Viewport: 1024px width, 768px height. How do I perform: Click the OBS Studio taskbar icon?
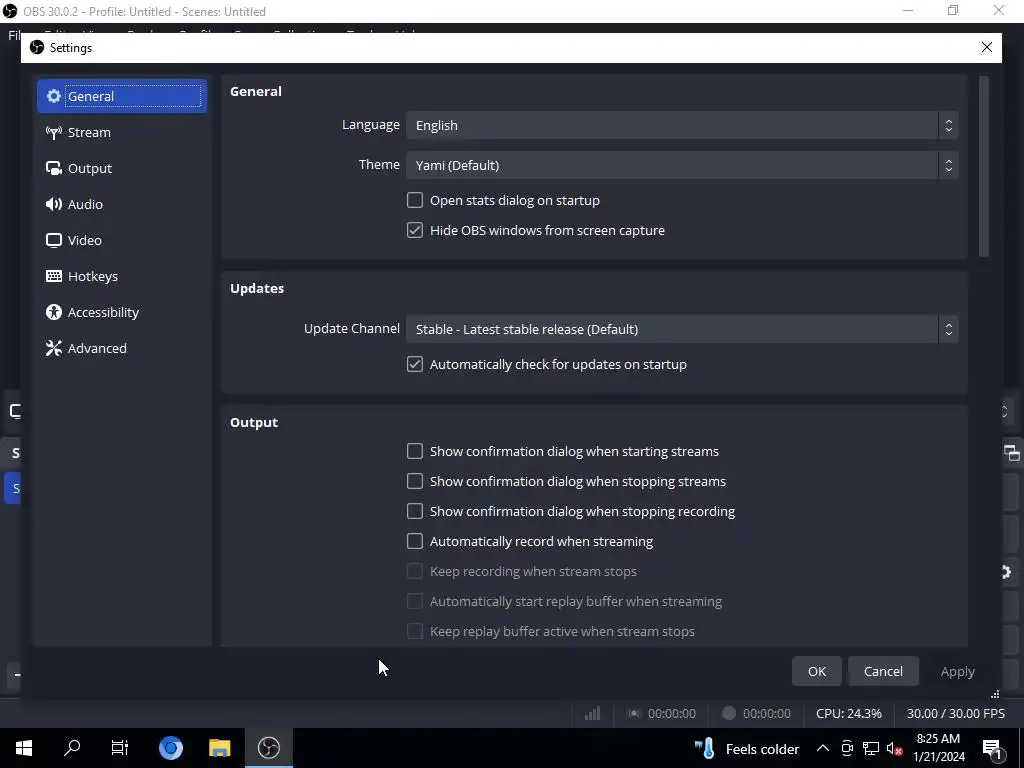tap(268, 748)
